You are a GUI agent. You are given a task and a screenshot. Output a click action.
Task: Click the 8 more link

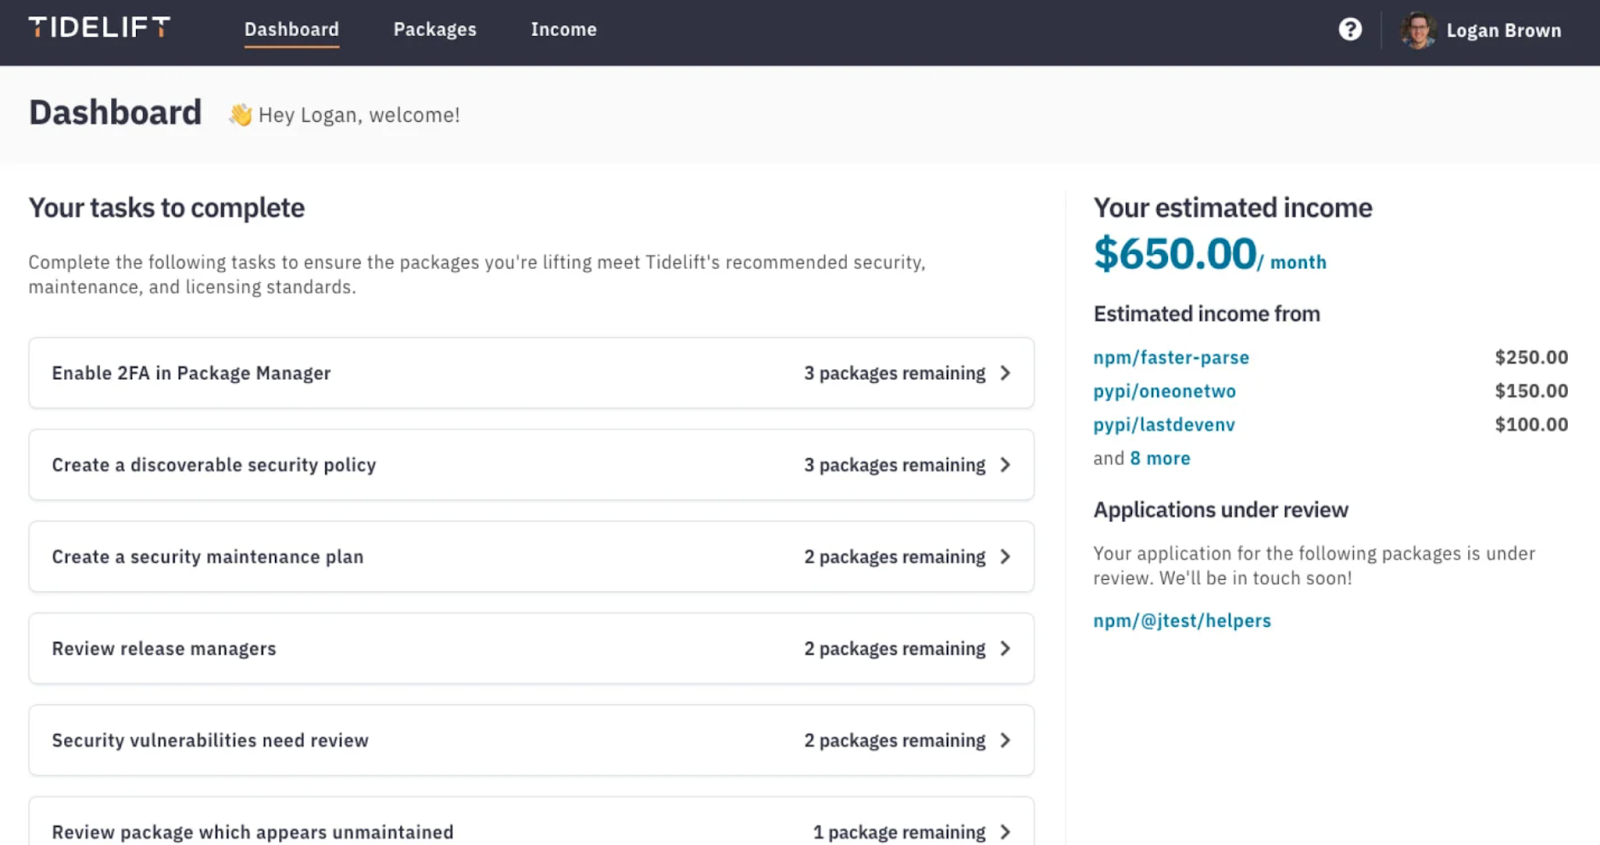point(1160,458)
